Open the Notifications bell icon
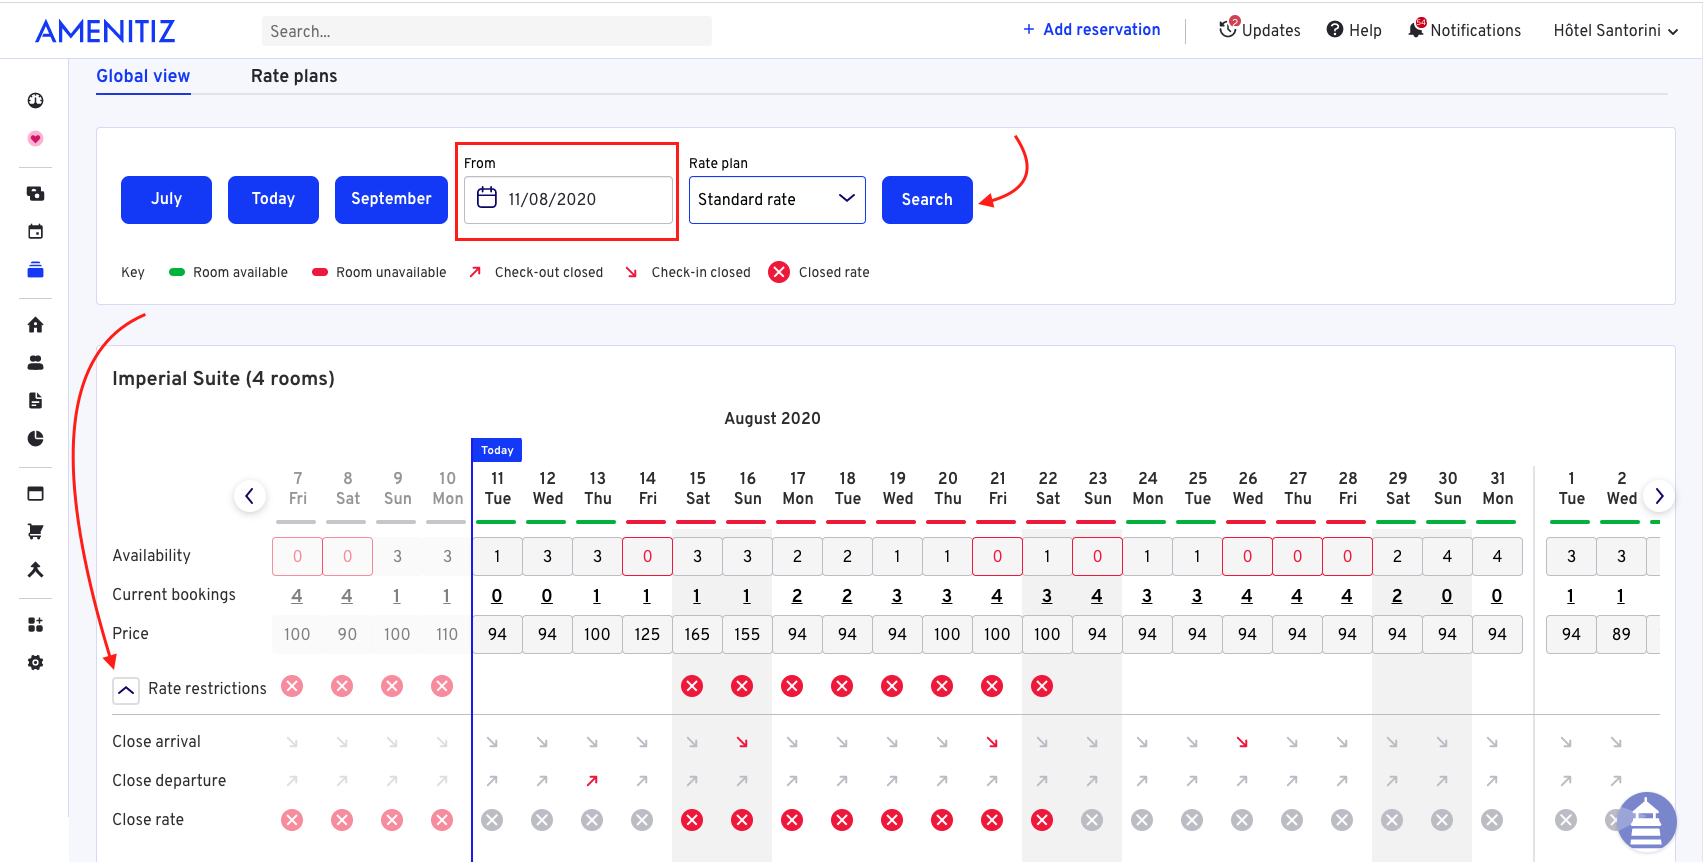 [x=1416, y=29]
